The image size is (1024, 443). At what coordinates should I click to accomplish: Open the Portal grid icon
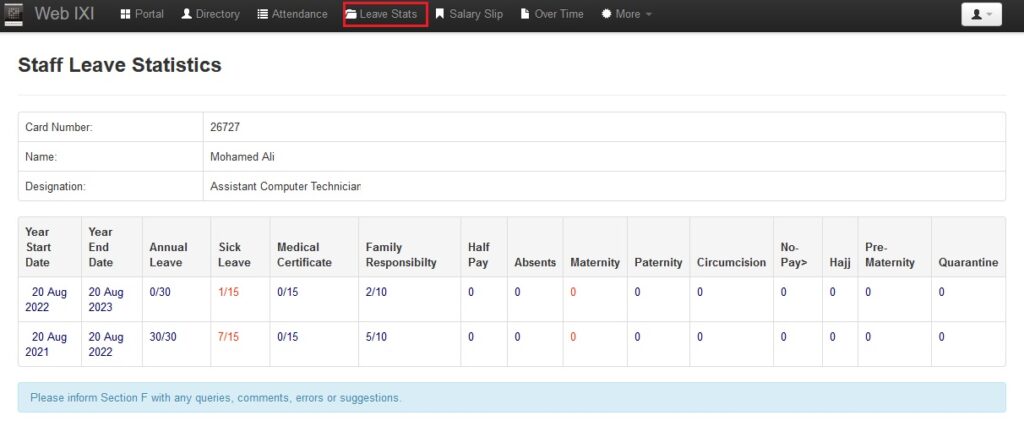(125, 15)
